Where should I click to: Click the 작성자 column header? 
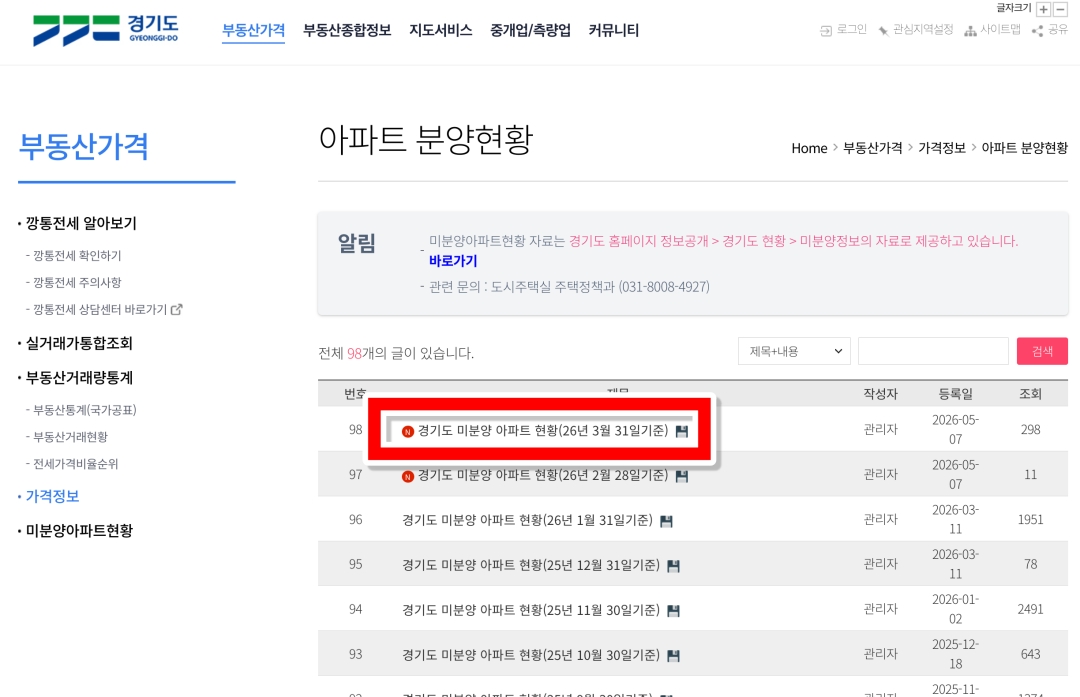click(881, 394)
